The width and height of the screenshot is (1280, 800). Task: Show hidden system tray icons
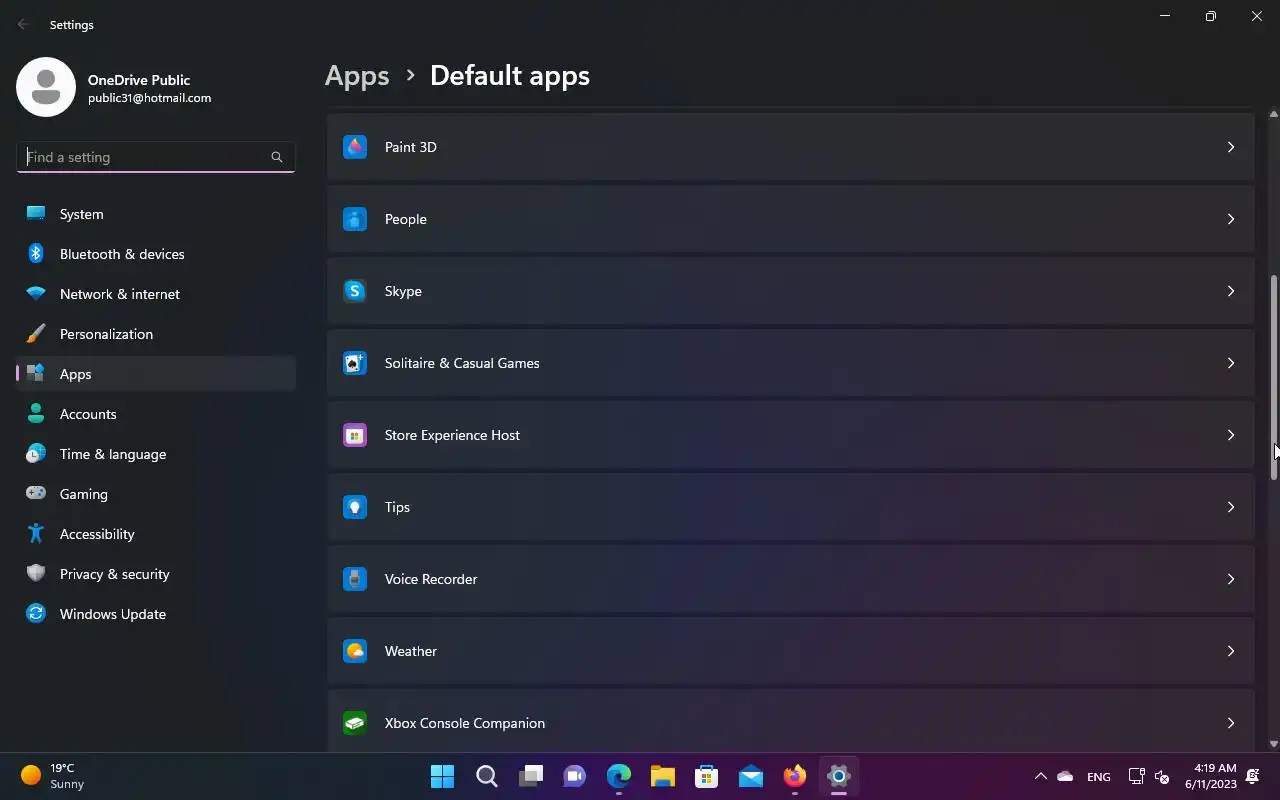[x=1040, y=776]
